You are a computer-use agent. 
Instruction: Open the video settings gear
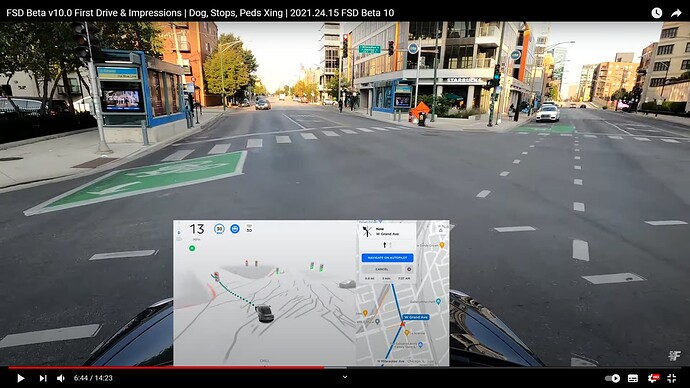click(653, 378)
